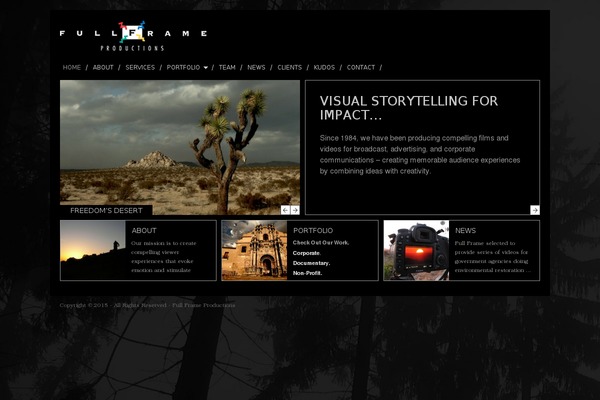Image resolution: width=600 pixels, height=400 pixels.
Task: Expand the Portfolio menu dropdown arrow
Action: pos(205,68)
